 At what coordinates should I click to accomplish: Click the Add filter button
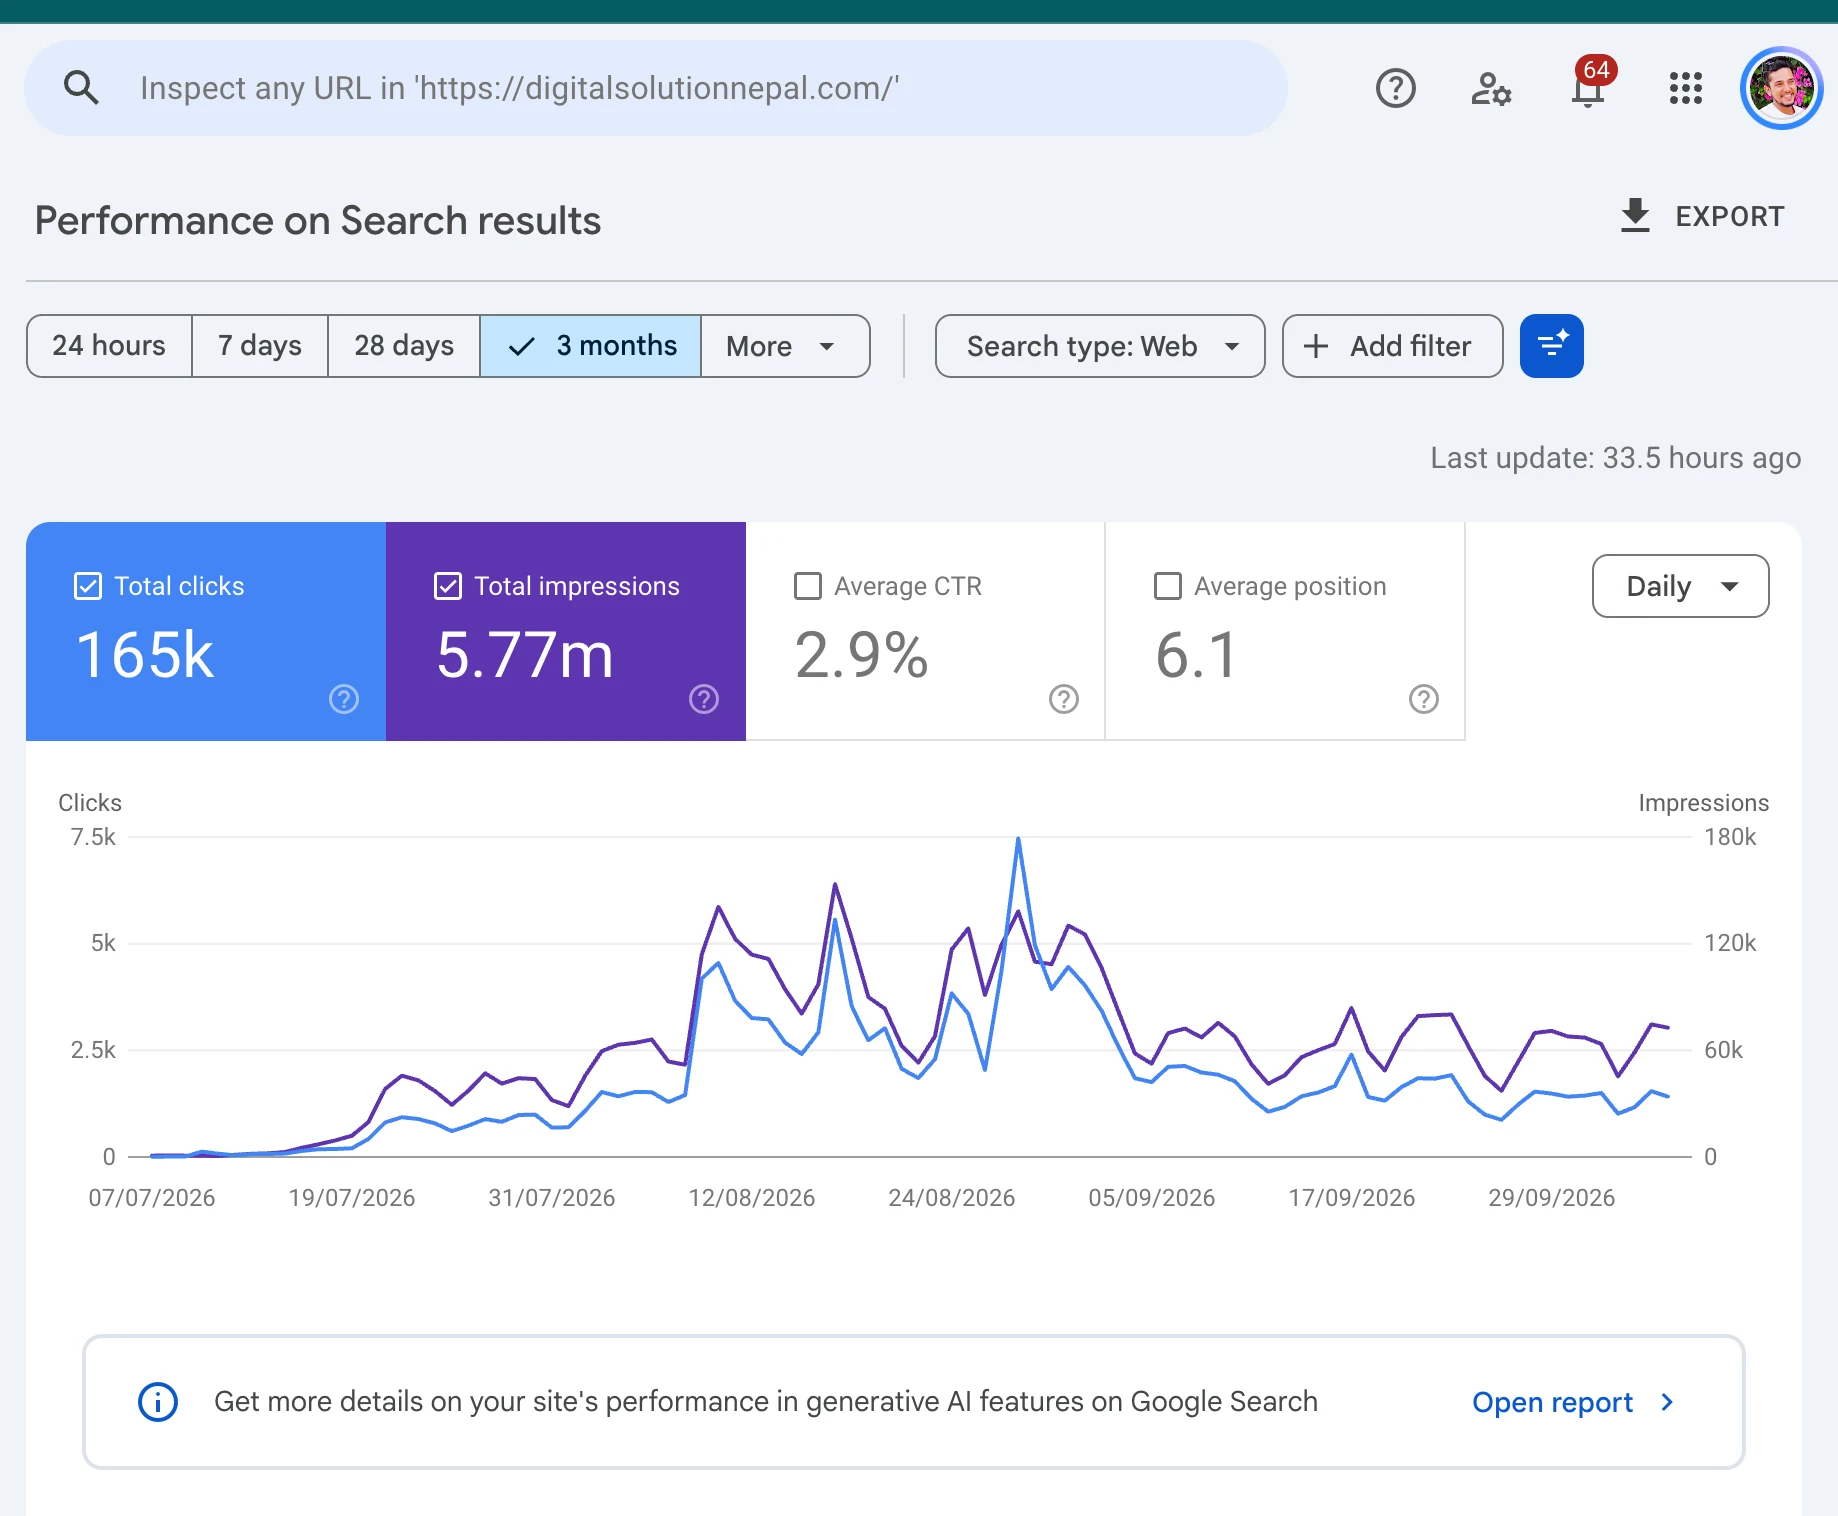(x=1392, y=346)
